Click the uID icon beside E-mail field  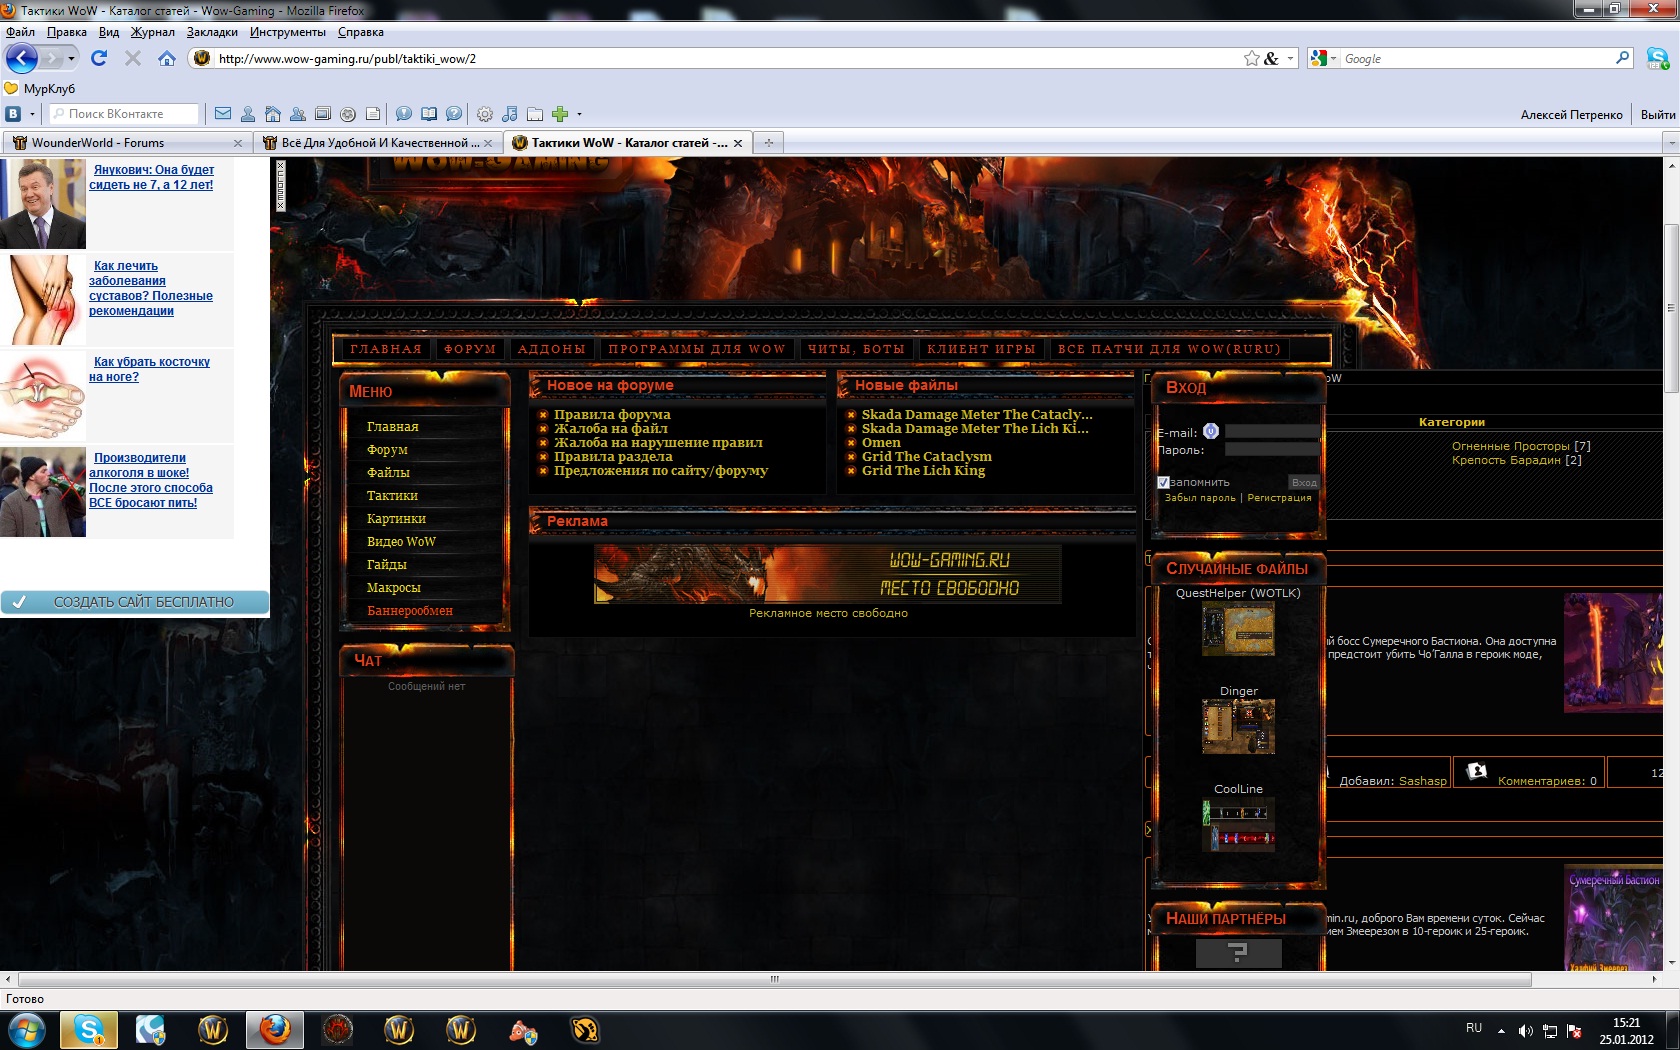click(x=1211, y=431)
